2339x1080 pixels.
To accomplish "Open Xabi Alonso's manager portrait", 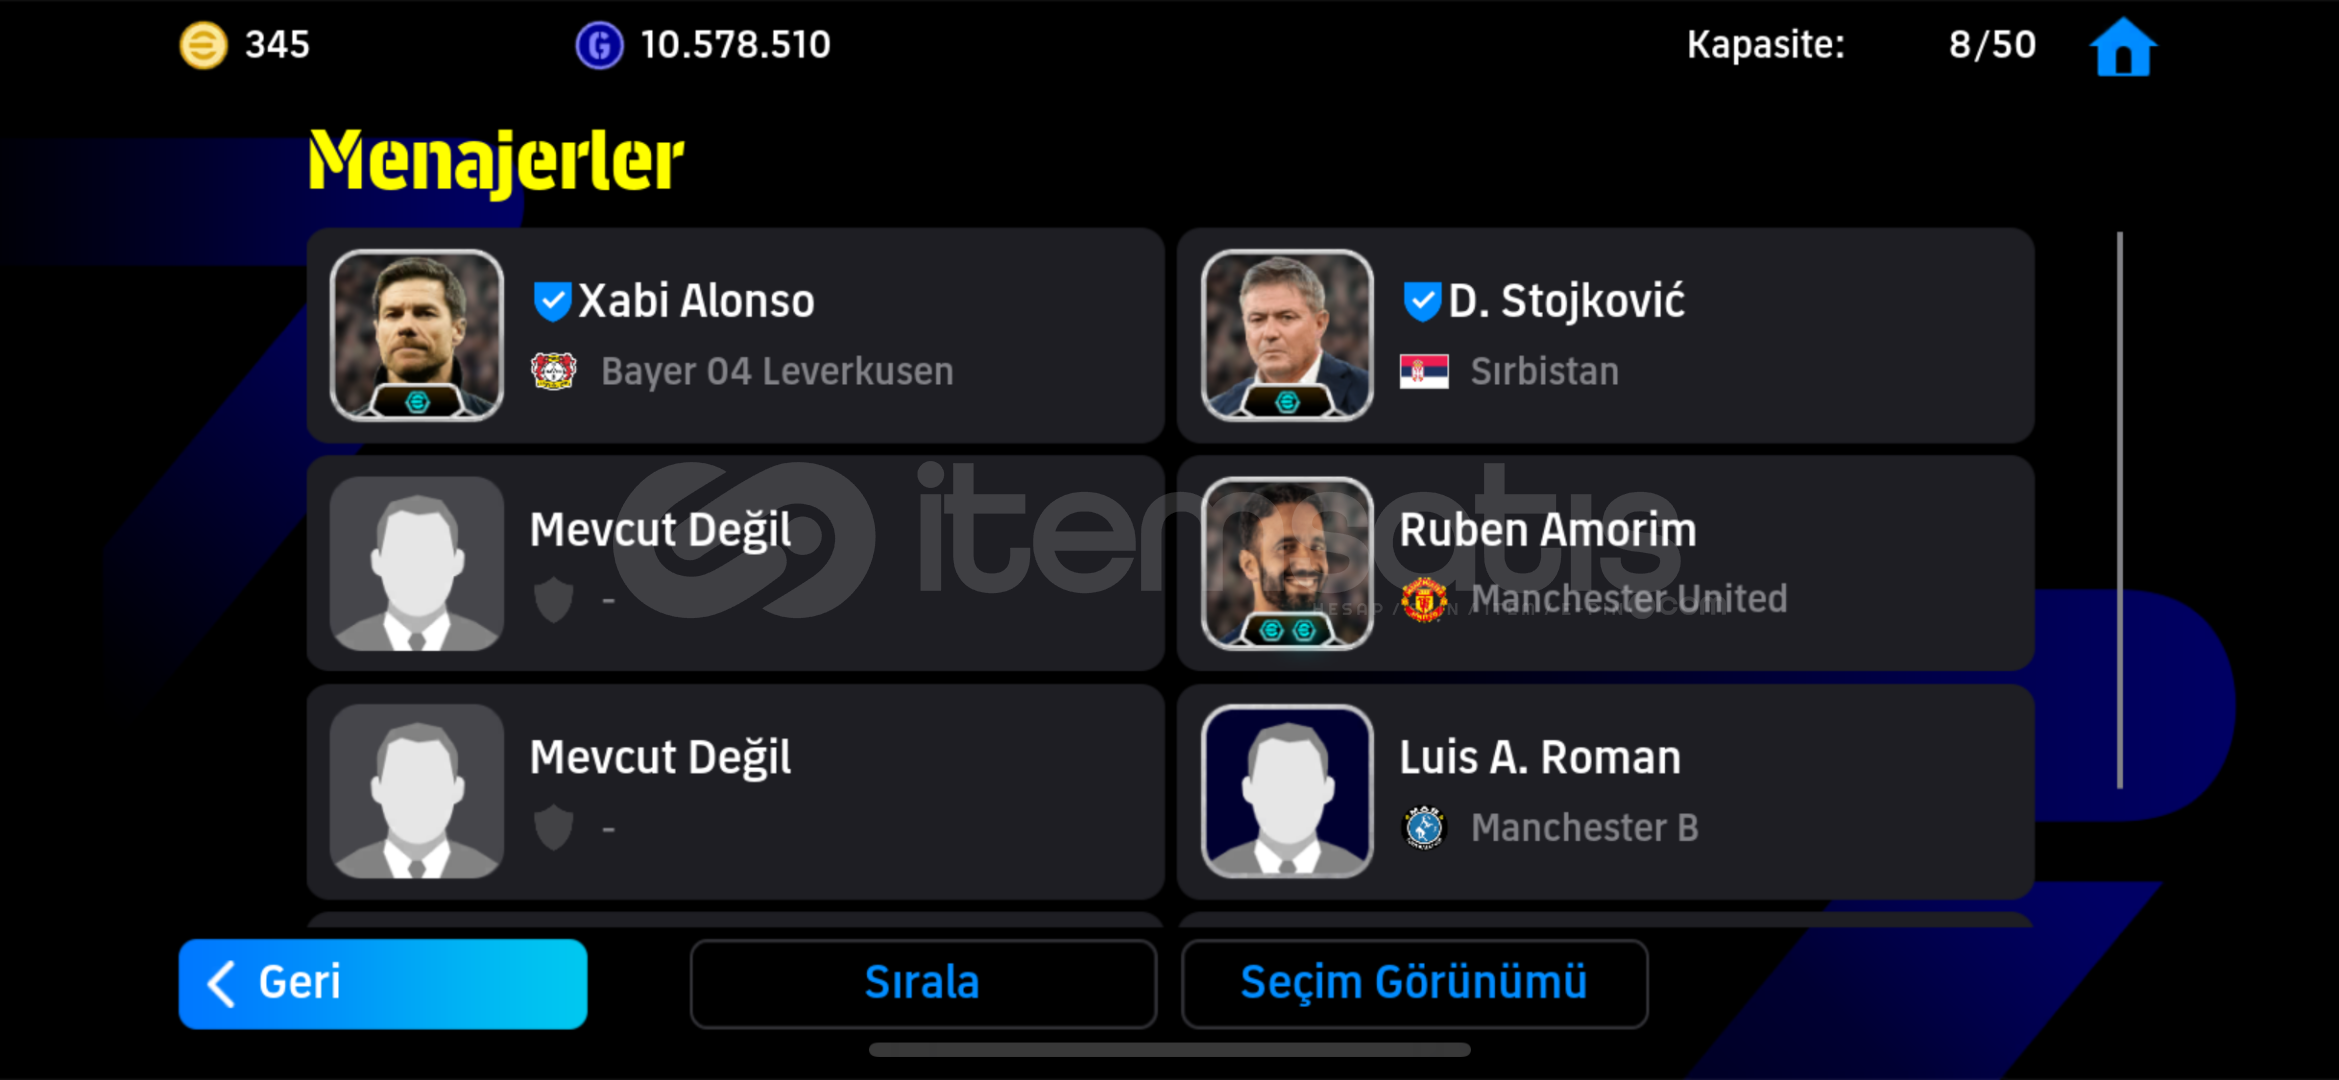I will coord(417,335).
